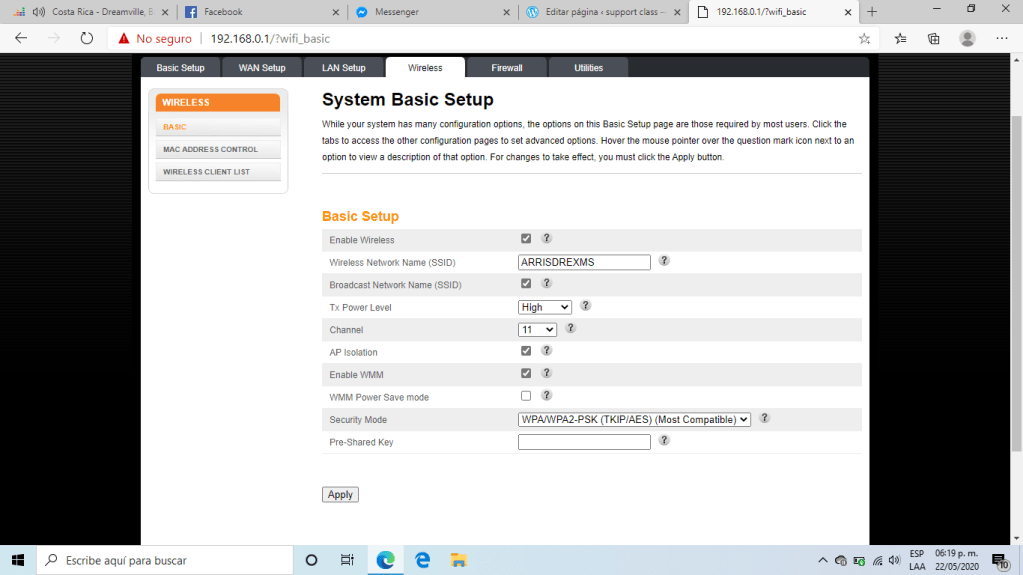Click question mark next to Tx Power Level

click(x=586, y=306)
